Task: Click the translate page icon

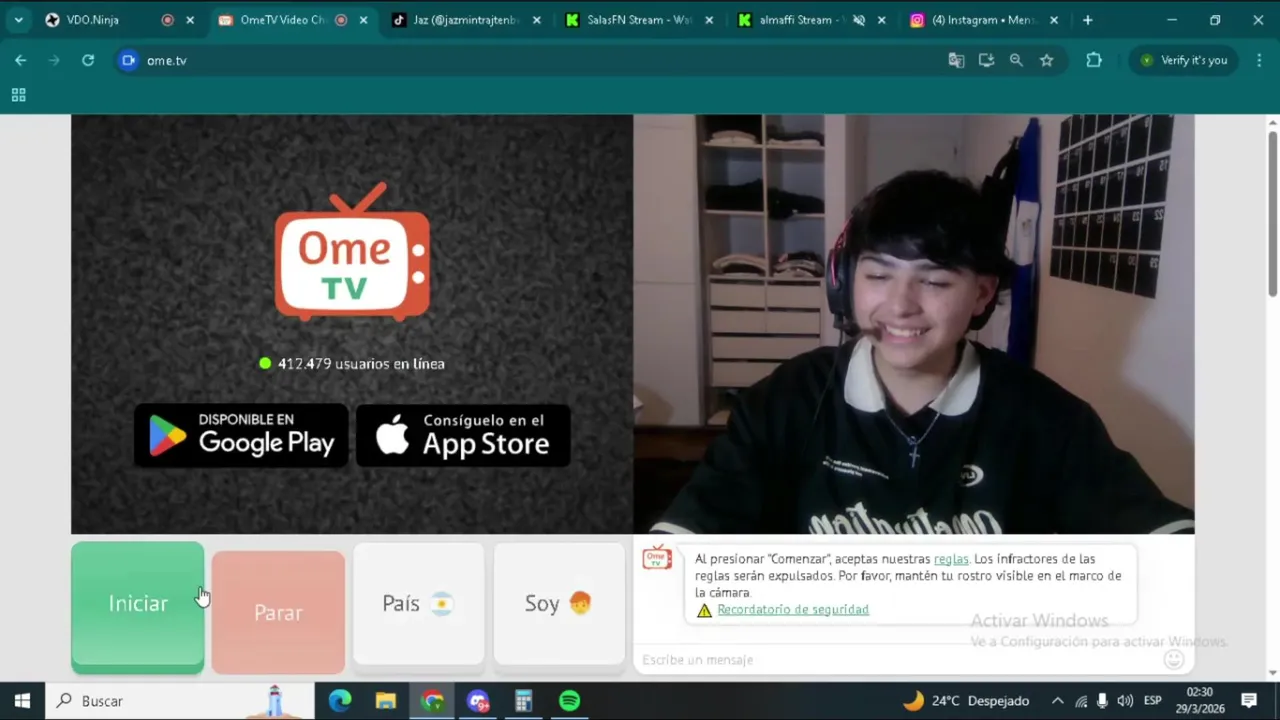Action: click(x=956, y=60)
